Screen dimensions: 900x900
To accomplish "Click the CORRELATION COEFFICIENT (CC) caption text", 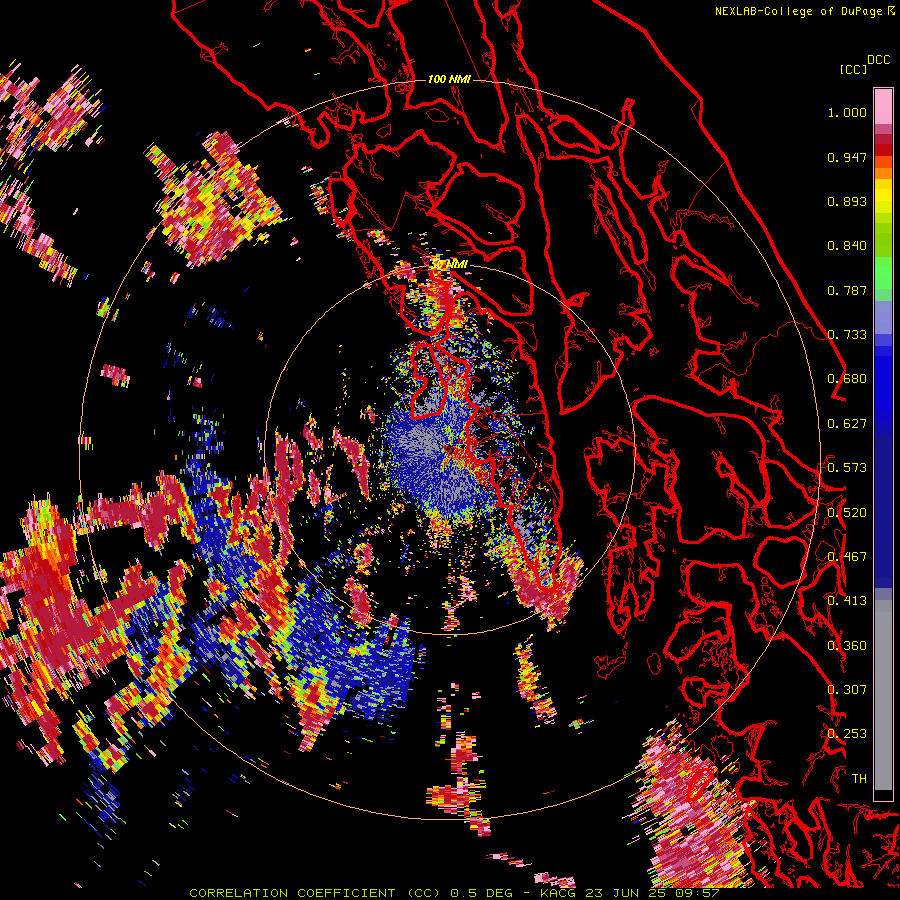I will 315,893.
